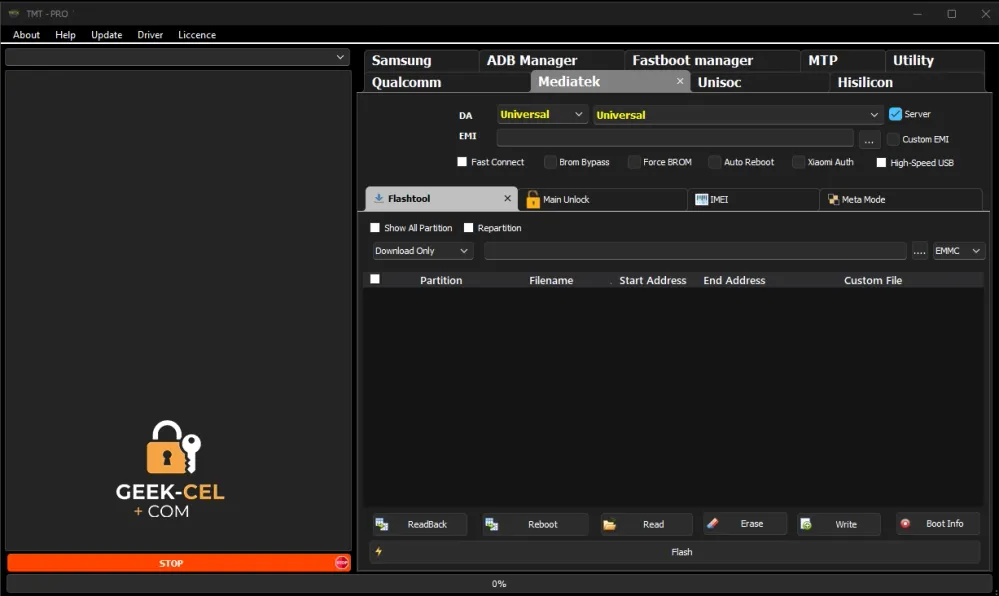Click the wide Flash button
The width and height of the screenshot is (999, 596).
675,552
